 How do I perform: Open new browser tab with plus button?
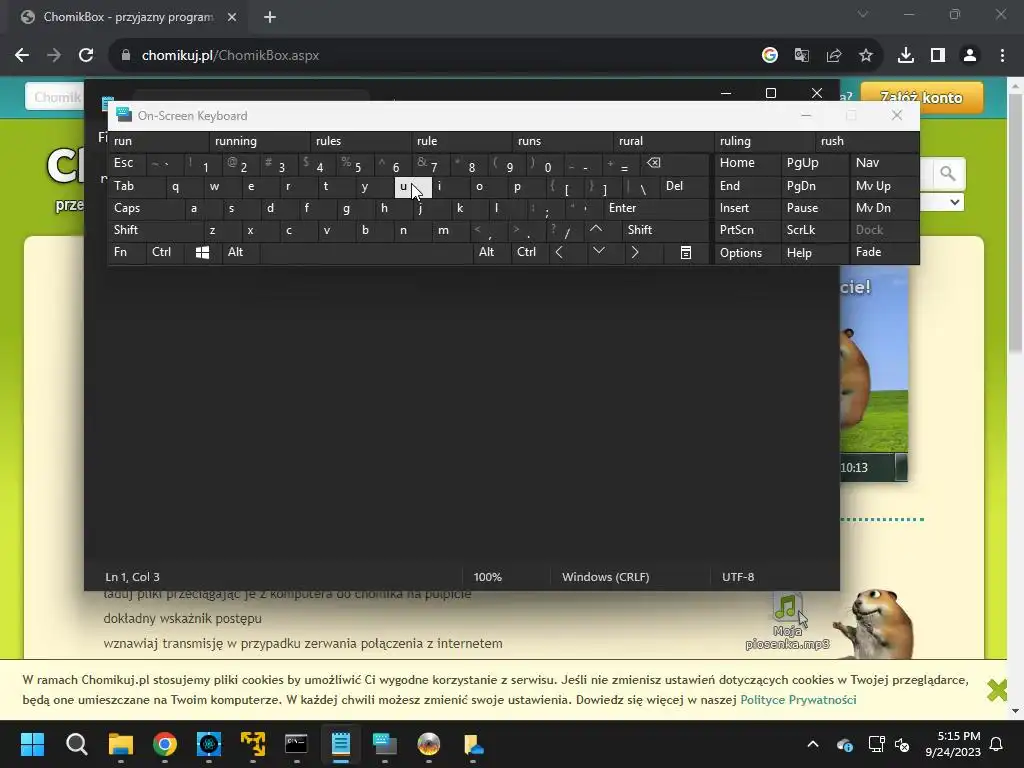(x=270, y=17)
